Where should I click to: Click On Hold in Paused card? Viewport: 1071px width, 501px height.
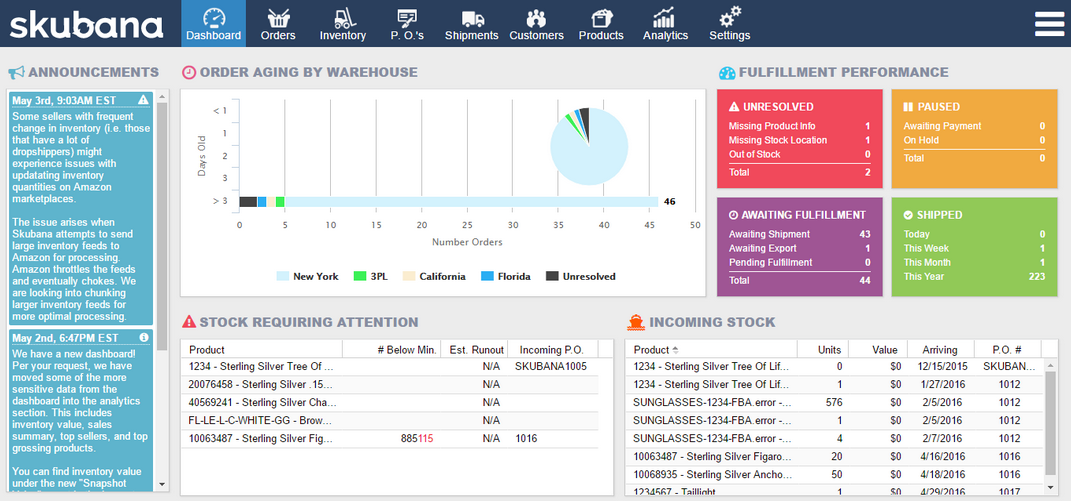[x=974, y=140]
